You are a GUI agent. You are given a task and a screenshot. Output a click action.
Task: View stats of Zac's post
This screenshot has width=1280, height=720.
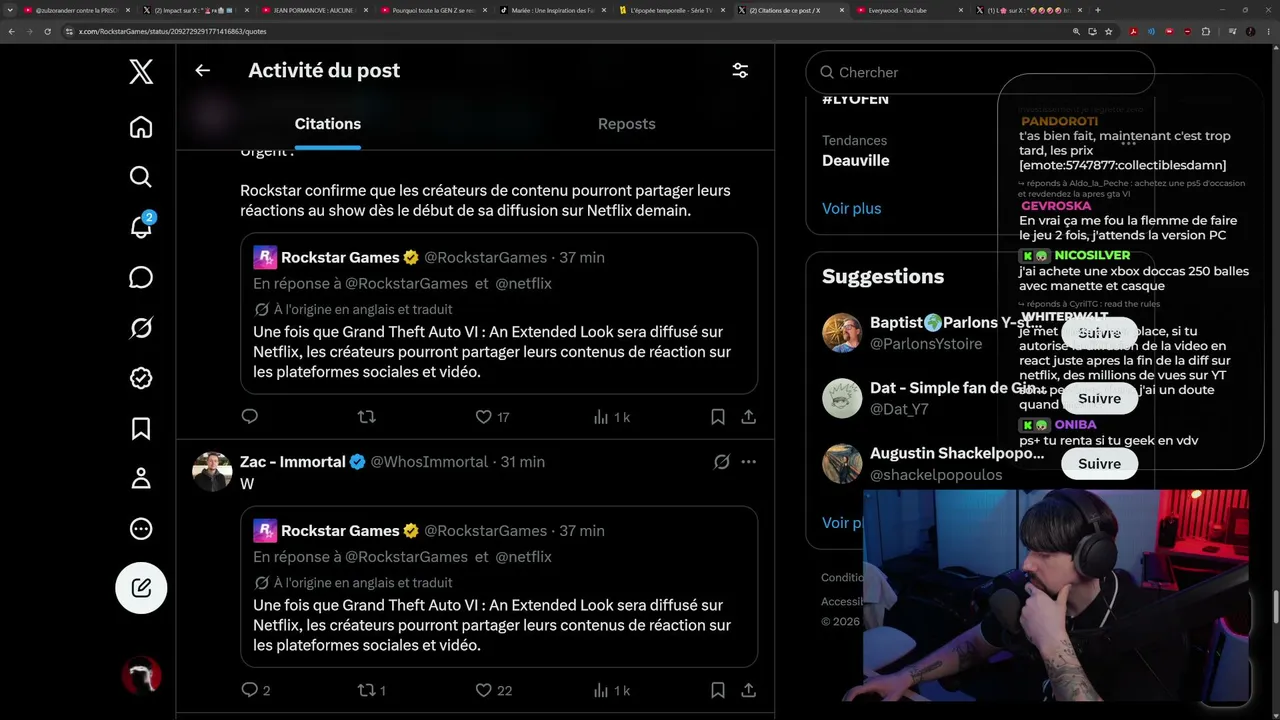pyautogui.click(x=611, y=690)
